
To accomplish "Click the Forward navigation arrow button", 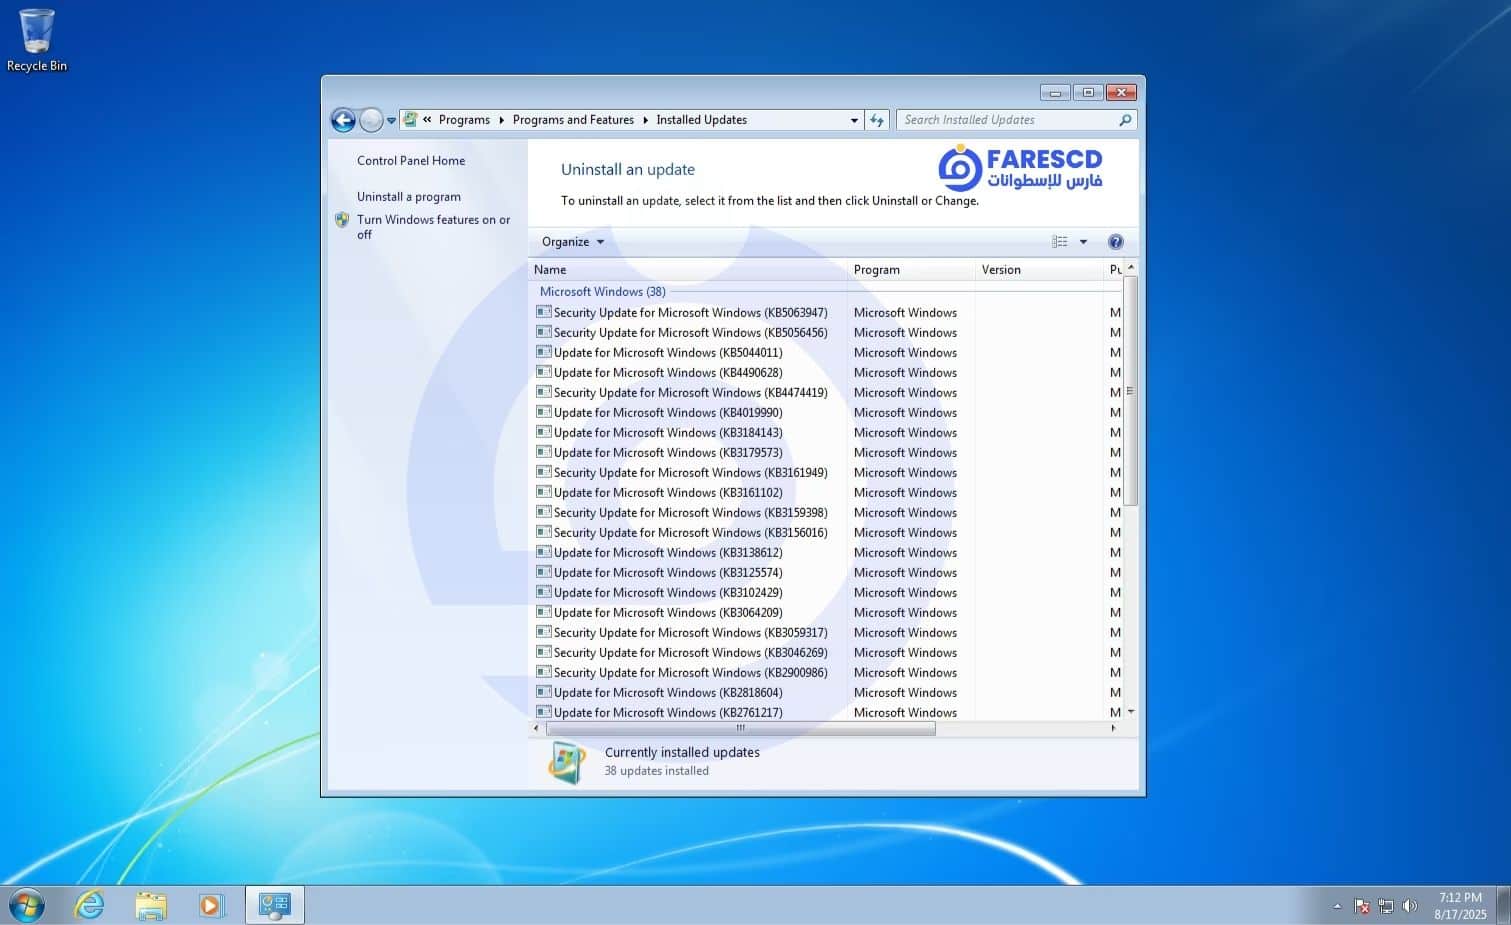I will (371, 120).
